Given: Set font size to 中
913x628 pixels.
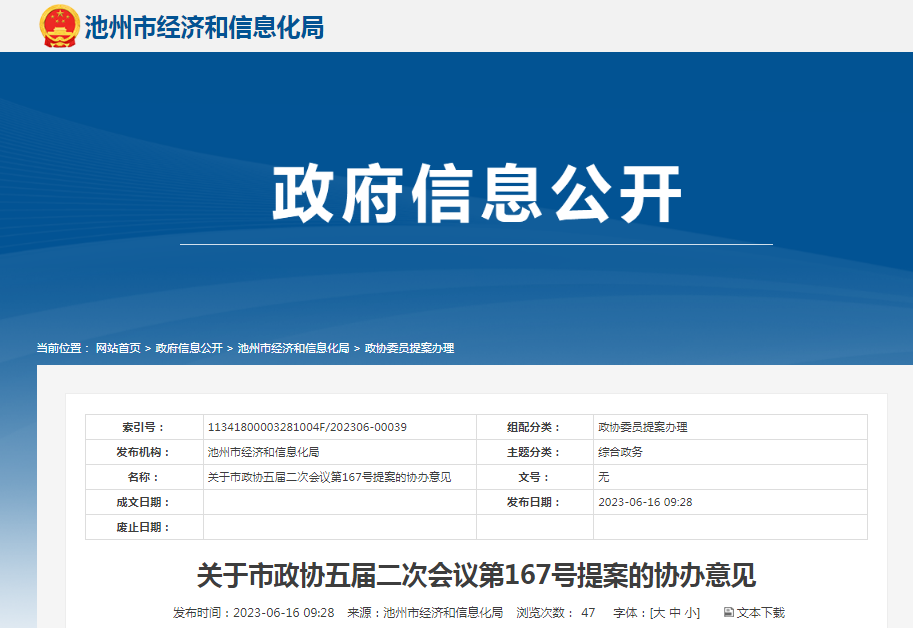Looking at the screenshot, I should (x=675, y=613).
